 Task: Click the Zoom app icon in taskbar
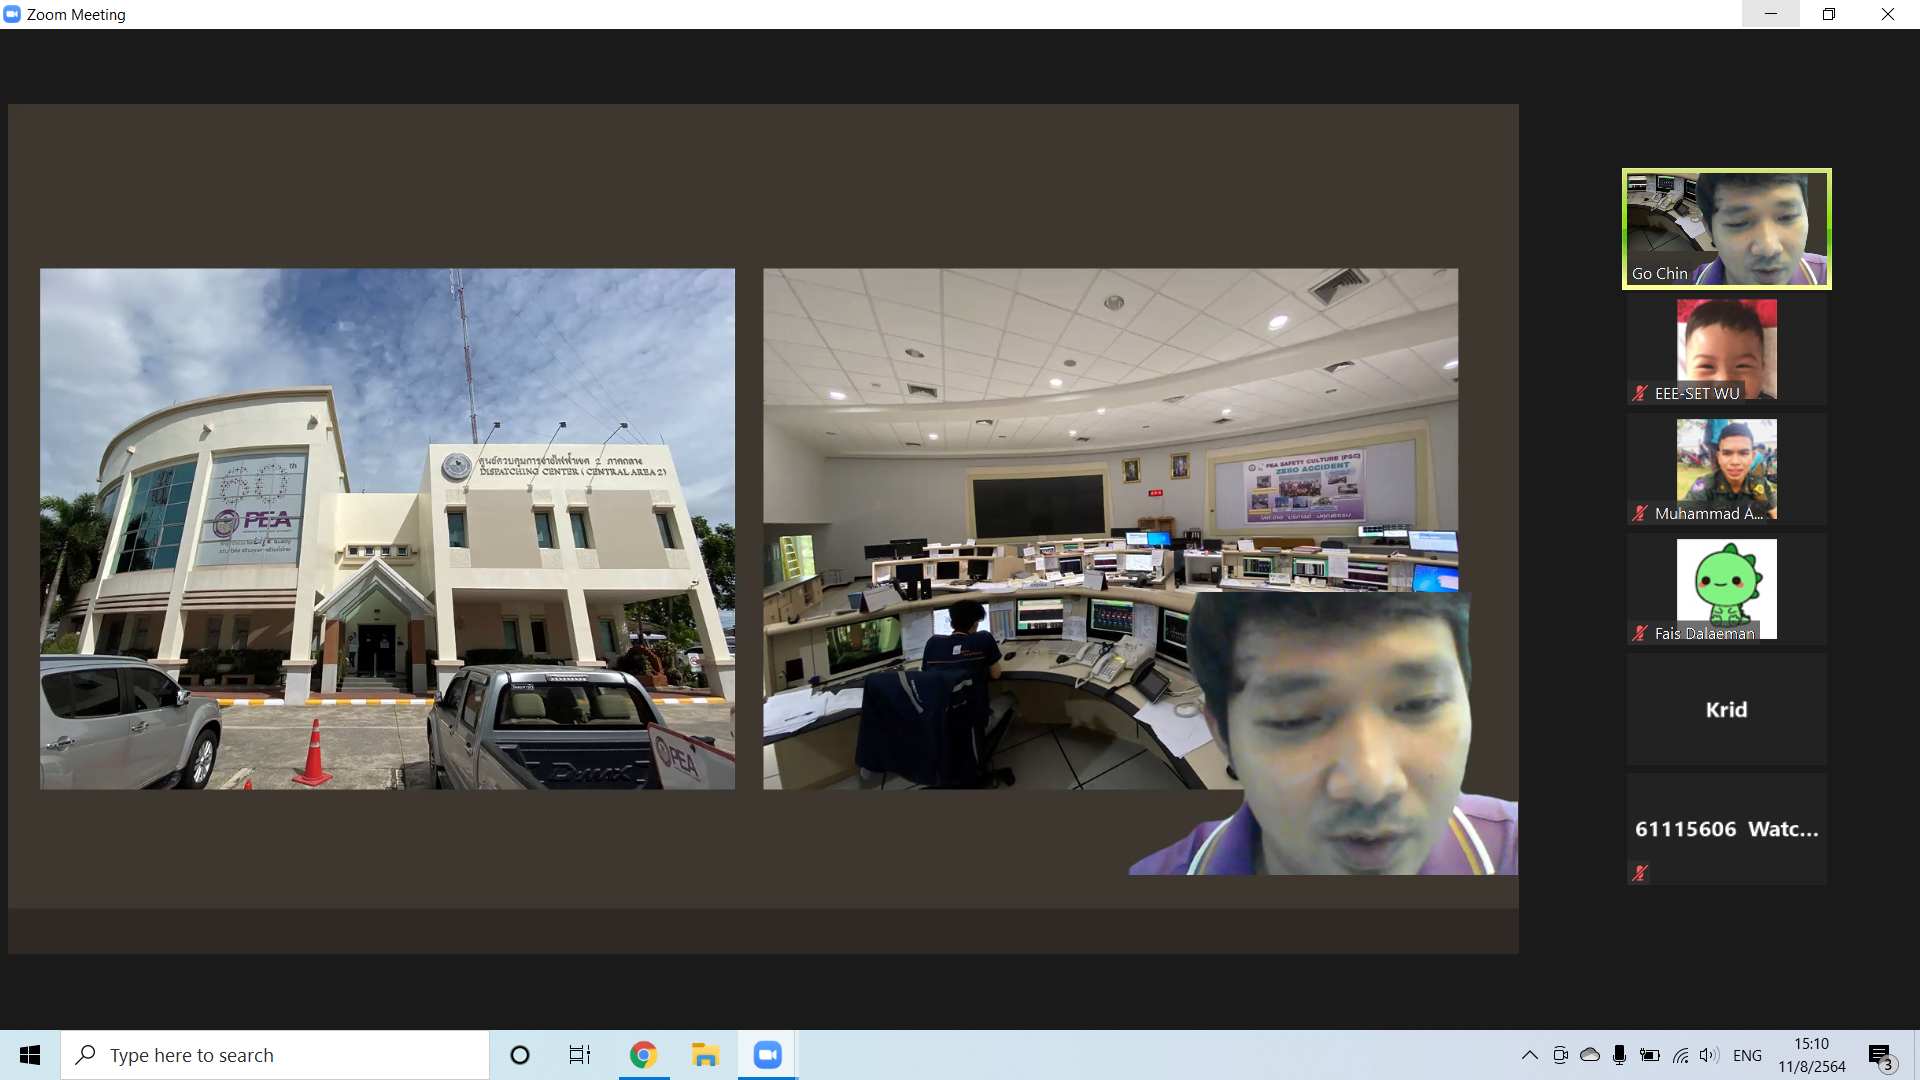coord(767,1055)
